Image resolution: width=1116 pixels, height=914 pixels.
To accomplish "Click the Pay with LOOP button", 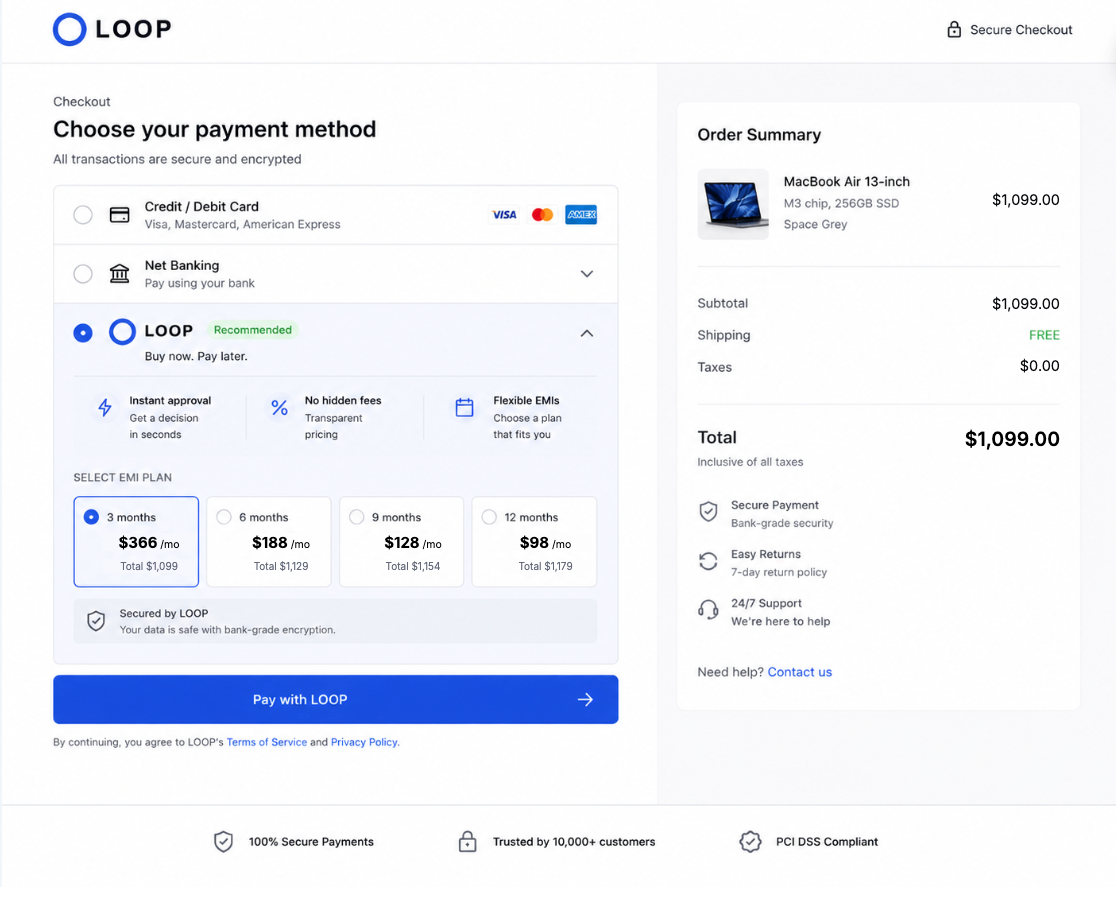I will (x=336, y=700).
